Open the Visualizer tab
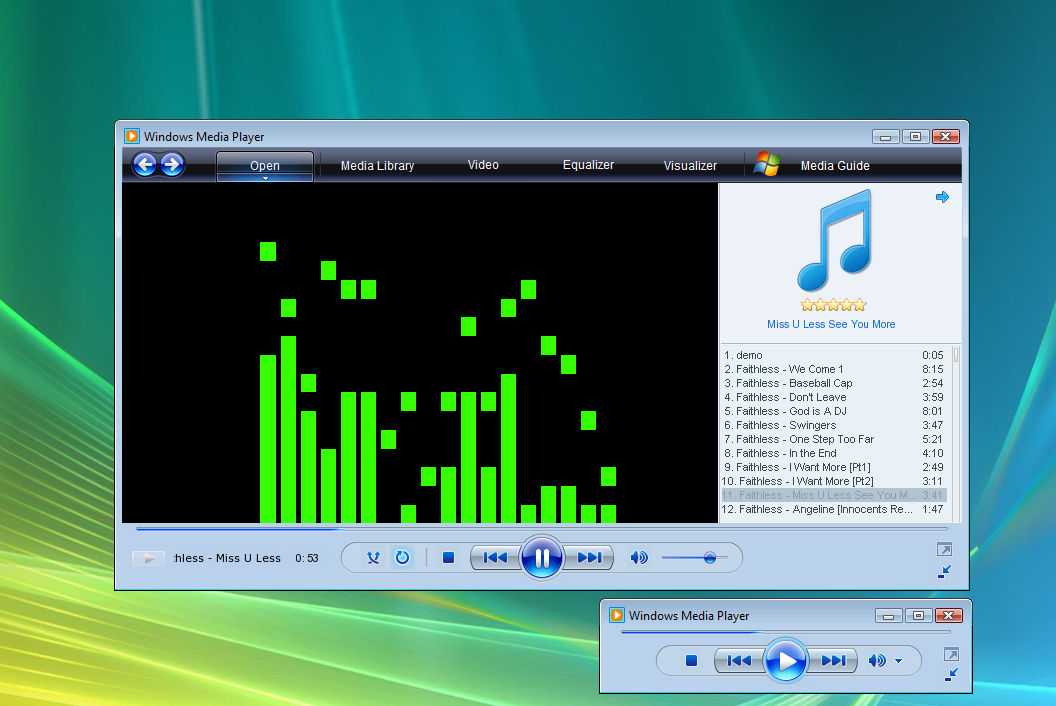Image resolution: width=1056 pixels, height=706 pixels. 690,166
